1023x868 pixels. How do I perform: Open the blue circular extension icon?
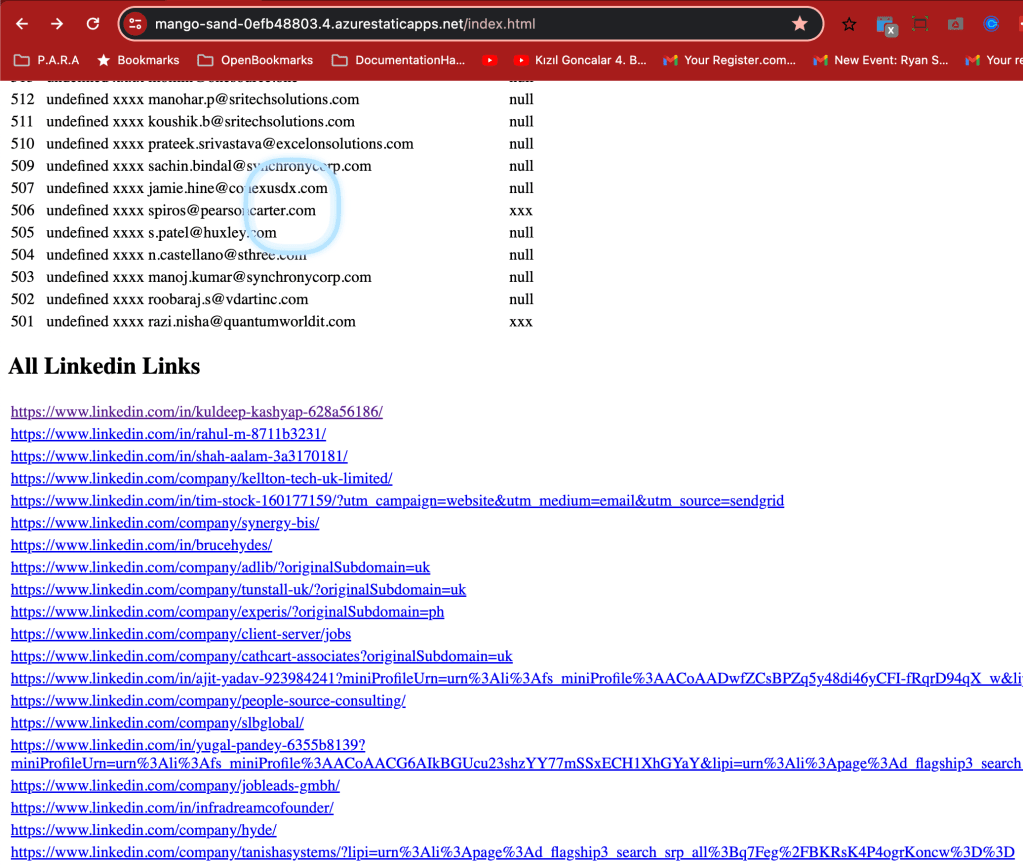[x=991, y=24]
